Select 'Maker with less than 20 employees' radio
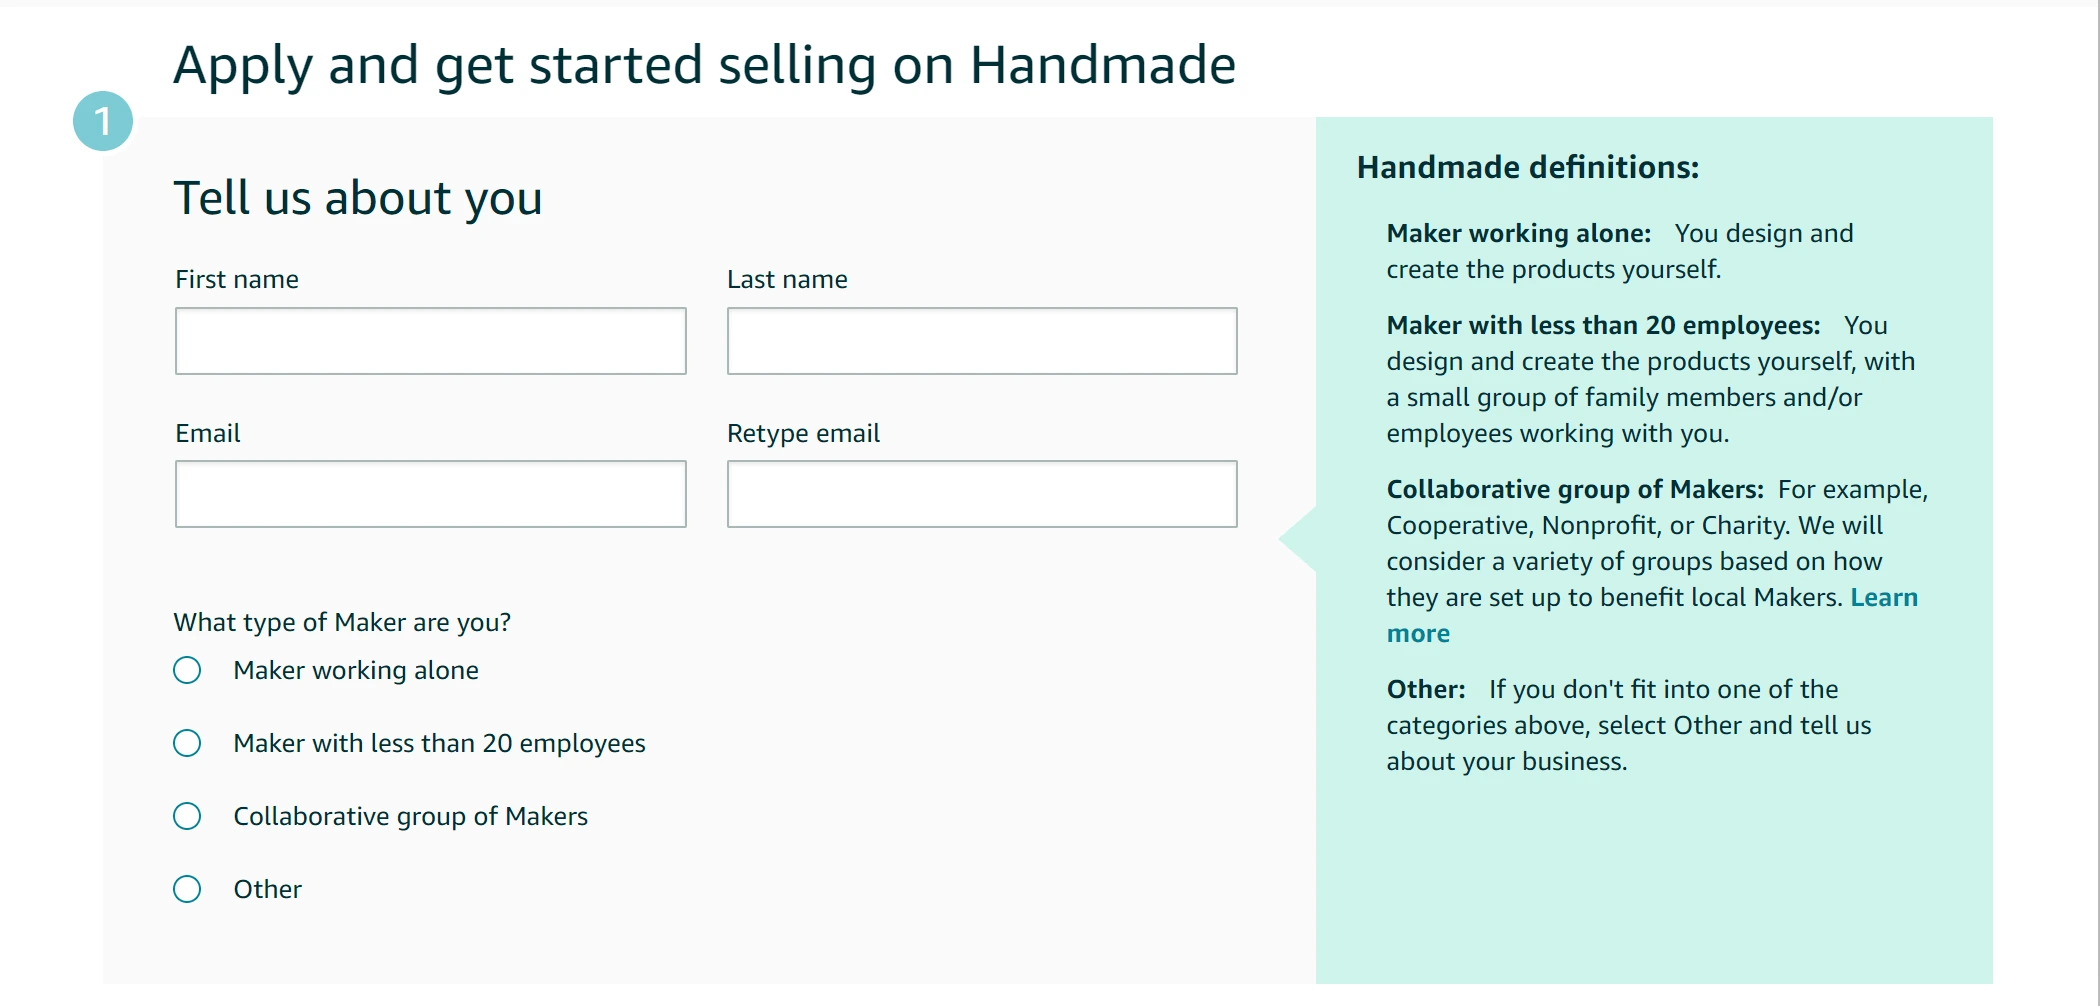2100x1006 pixels. coord(187,743)
